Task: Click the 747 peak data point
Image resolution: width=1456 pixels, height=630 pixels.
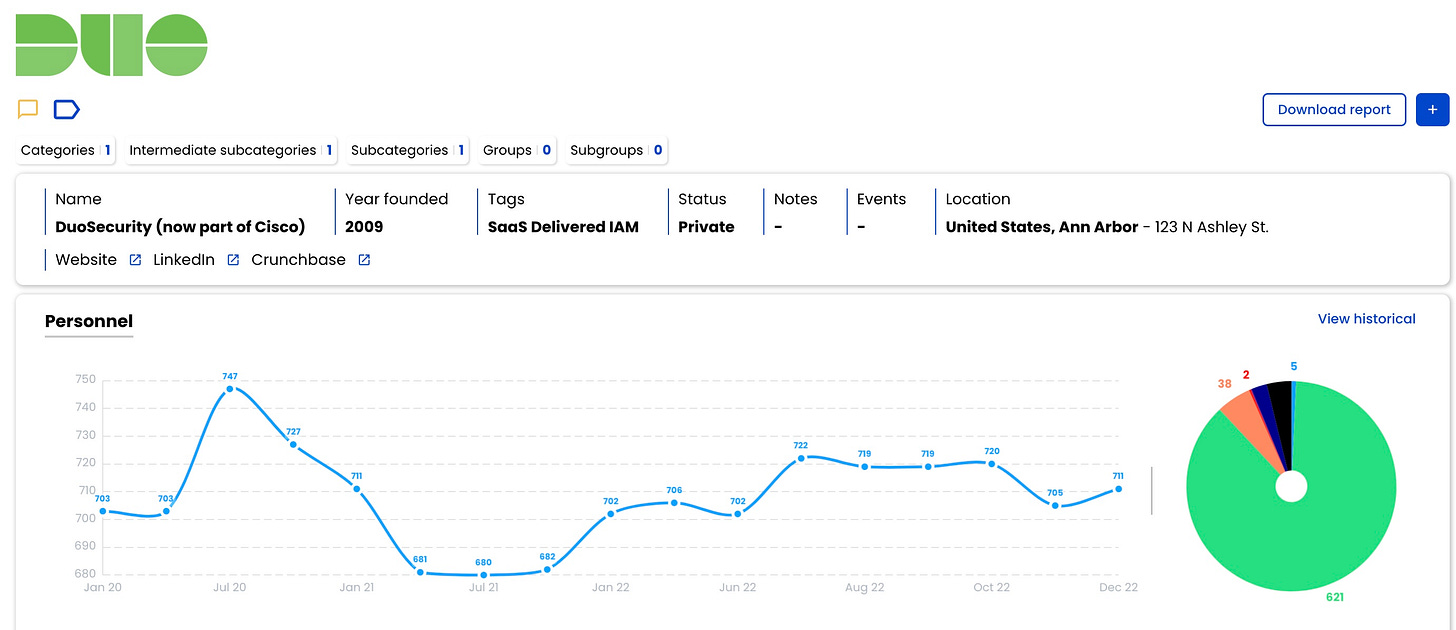Action: [x=230, y=388]
